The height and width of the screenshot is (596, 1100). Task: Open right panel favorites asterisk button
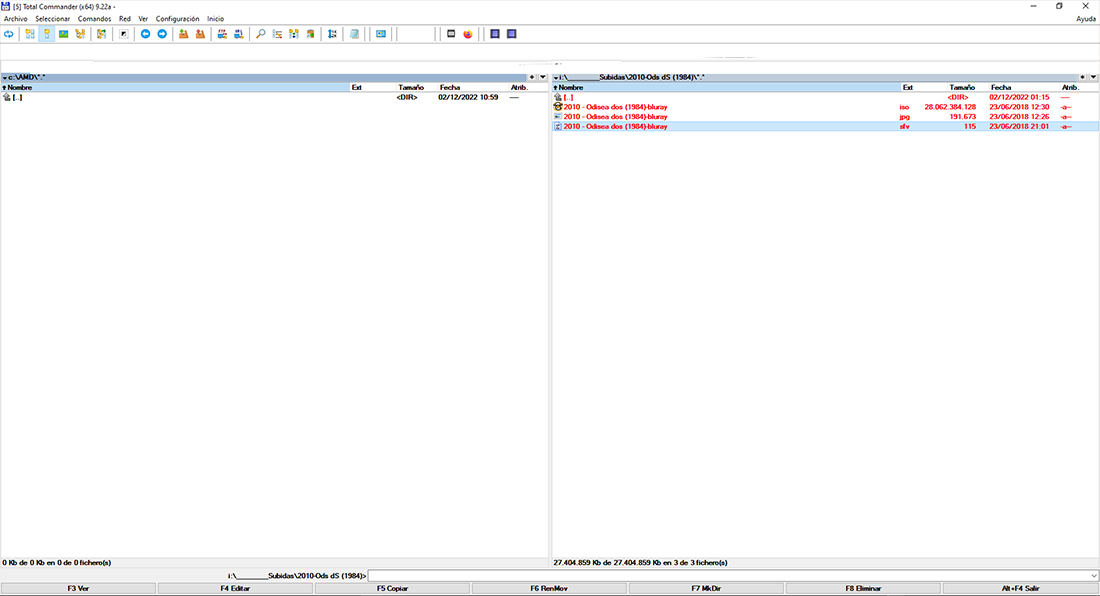pos(1082,77)
